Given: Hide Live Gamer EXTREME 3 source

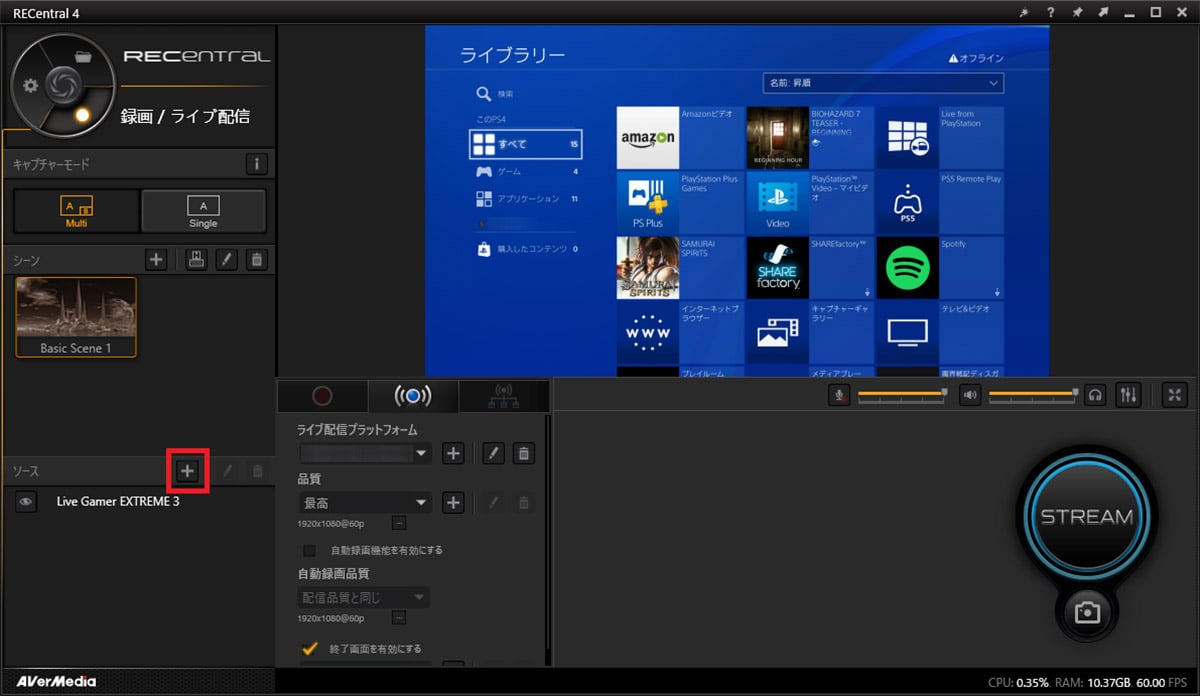Looking at the screenshot, I should 26,502.
